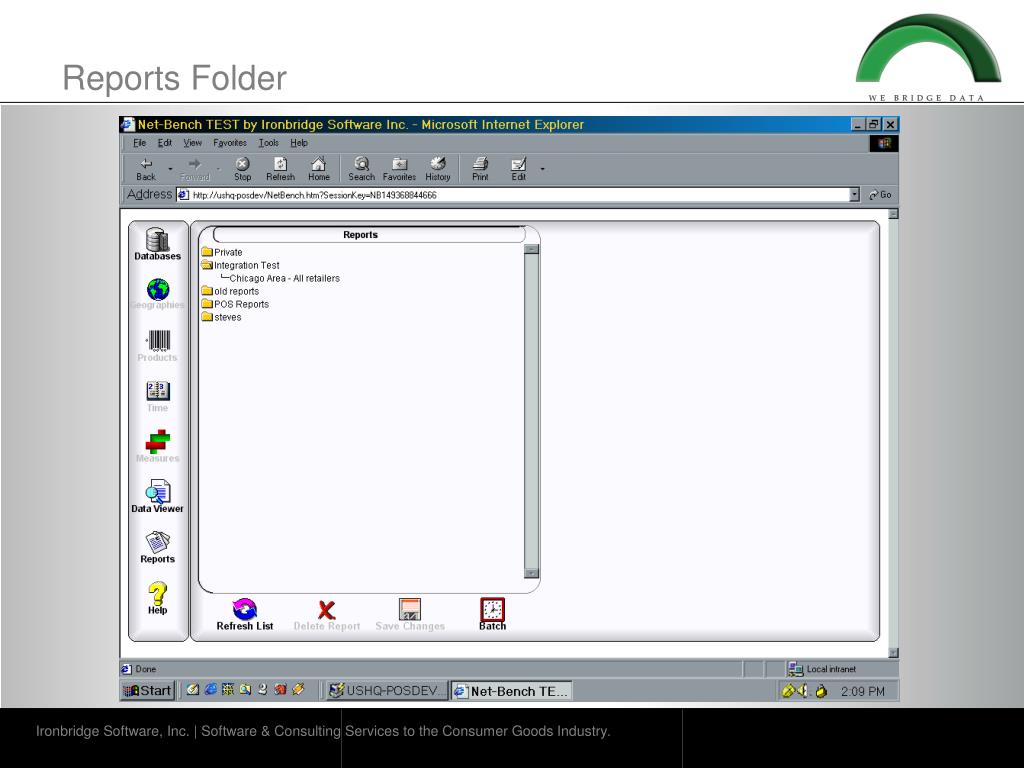Click the Delete Report red X icon
1024x768 pixels.
point(327,610)
